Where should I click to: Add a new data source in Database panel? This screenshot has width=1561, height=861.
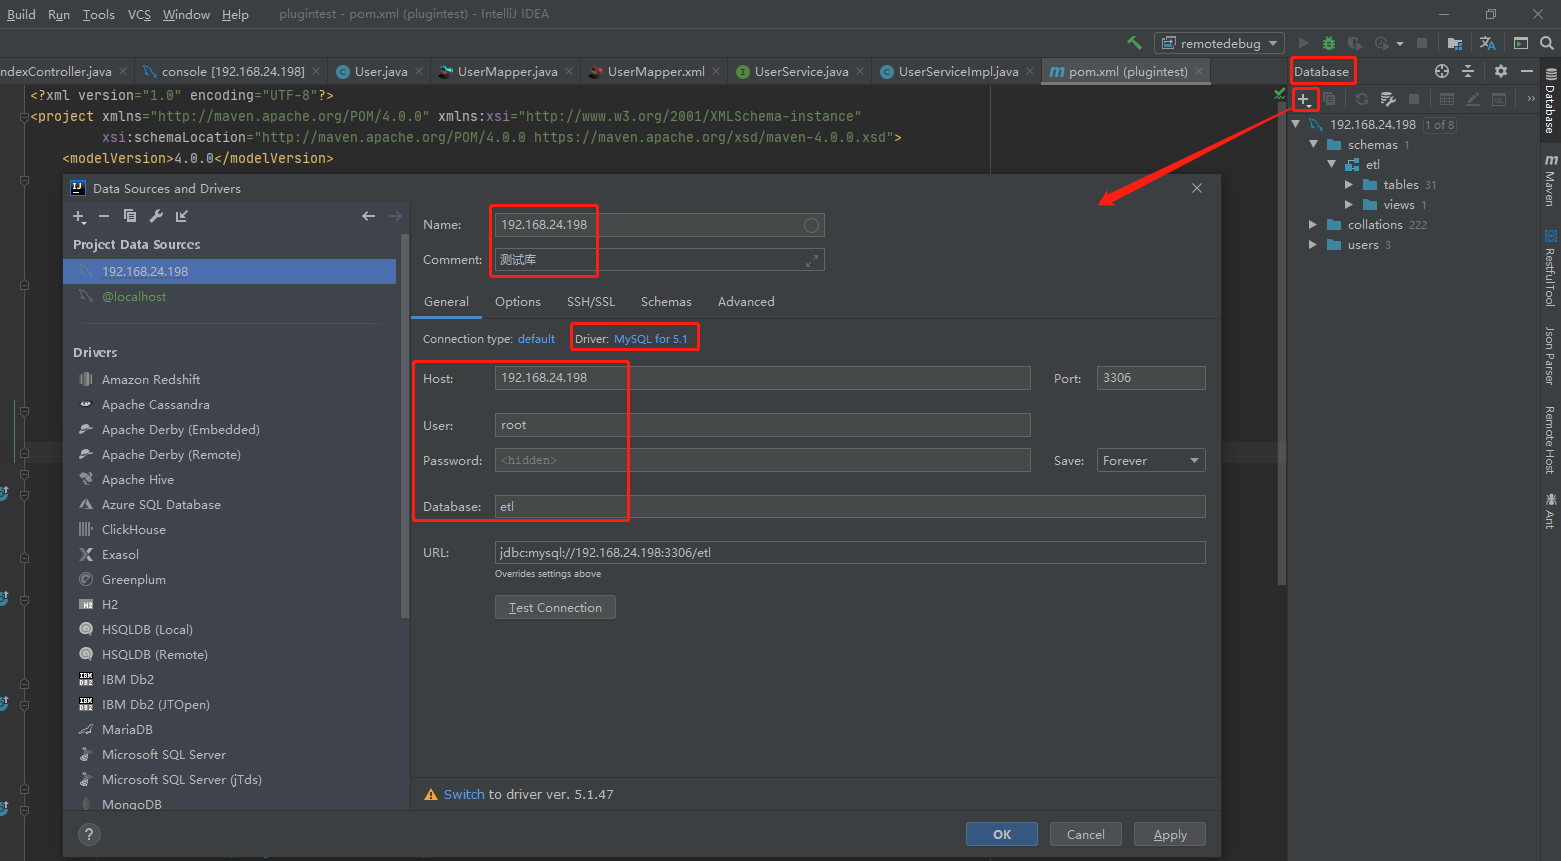1304,99
